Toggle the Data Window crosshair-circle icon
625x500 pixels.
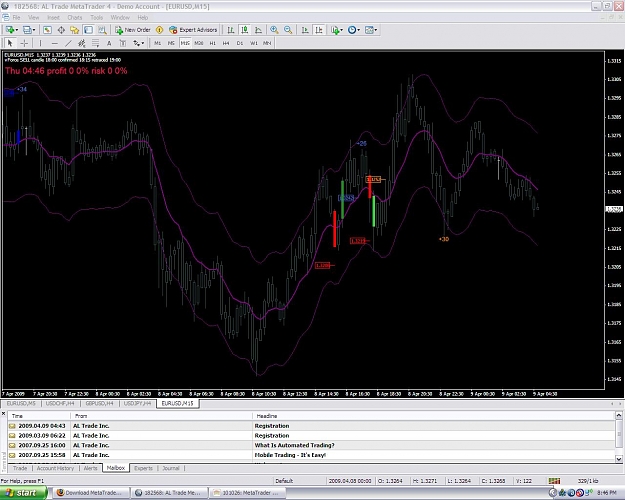click(61, 30)
